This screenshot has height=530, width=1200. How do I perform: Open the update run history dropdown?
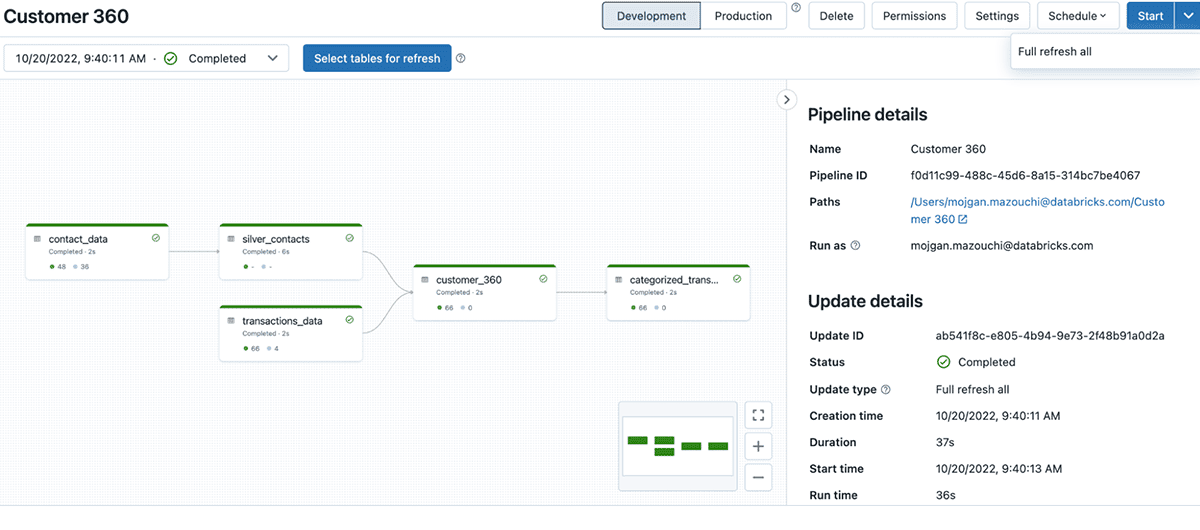click(x=146, y=58)
